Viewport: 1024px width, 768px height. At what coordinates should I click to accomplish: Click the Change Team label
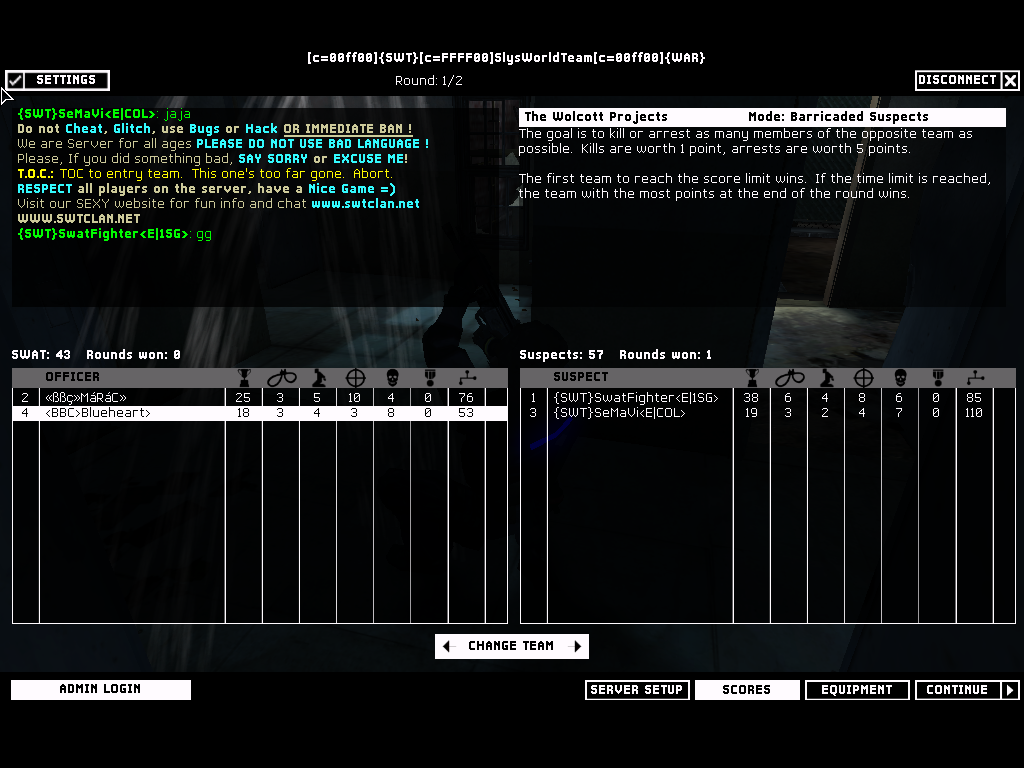(511, 646)
